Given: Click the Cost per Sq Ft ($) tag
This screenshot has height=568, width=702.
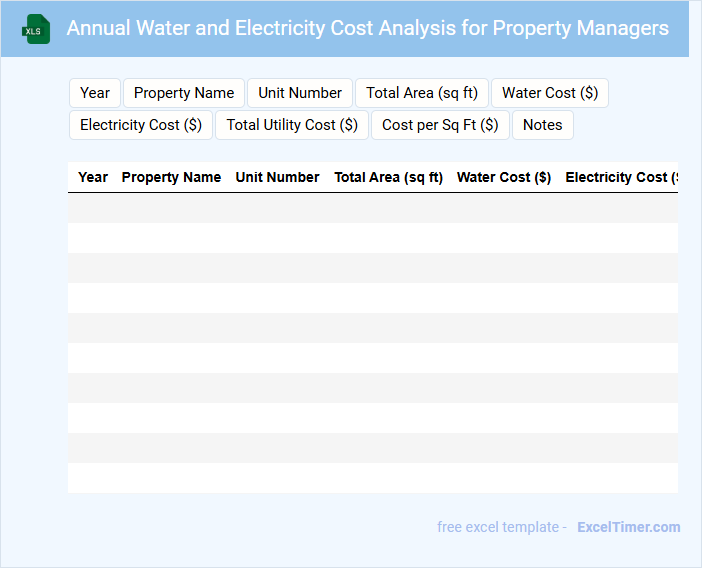Looking at the screenshot, I should click(x=440, y=125).
